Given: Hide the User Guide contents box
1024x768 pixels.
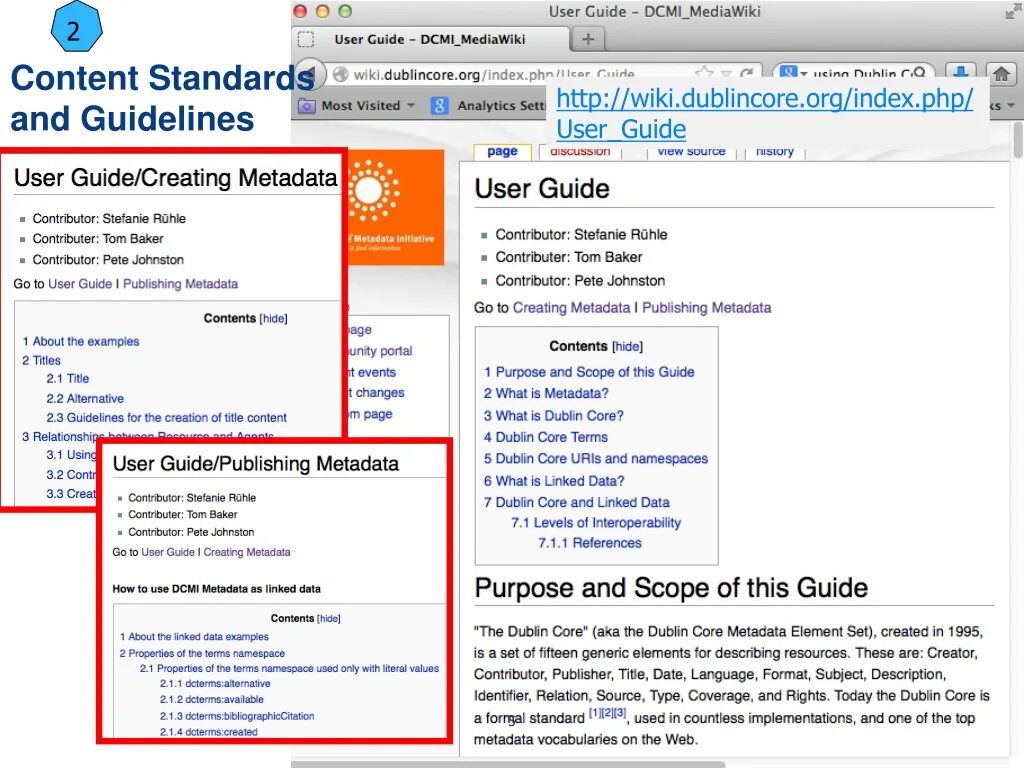Looking at the screenshot, I should [x=627, y=346].
